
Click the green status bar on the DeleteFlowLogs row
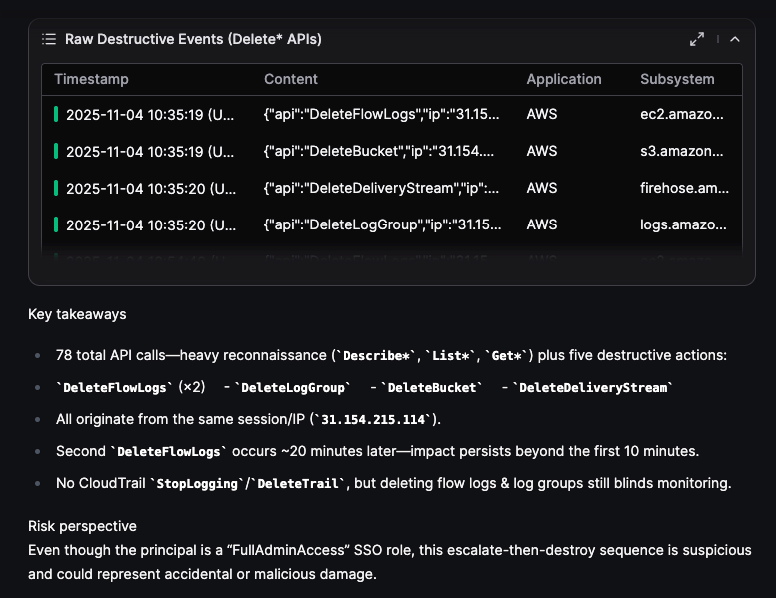point(56,114)
